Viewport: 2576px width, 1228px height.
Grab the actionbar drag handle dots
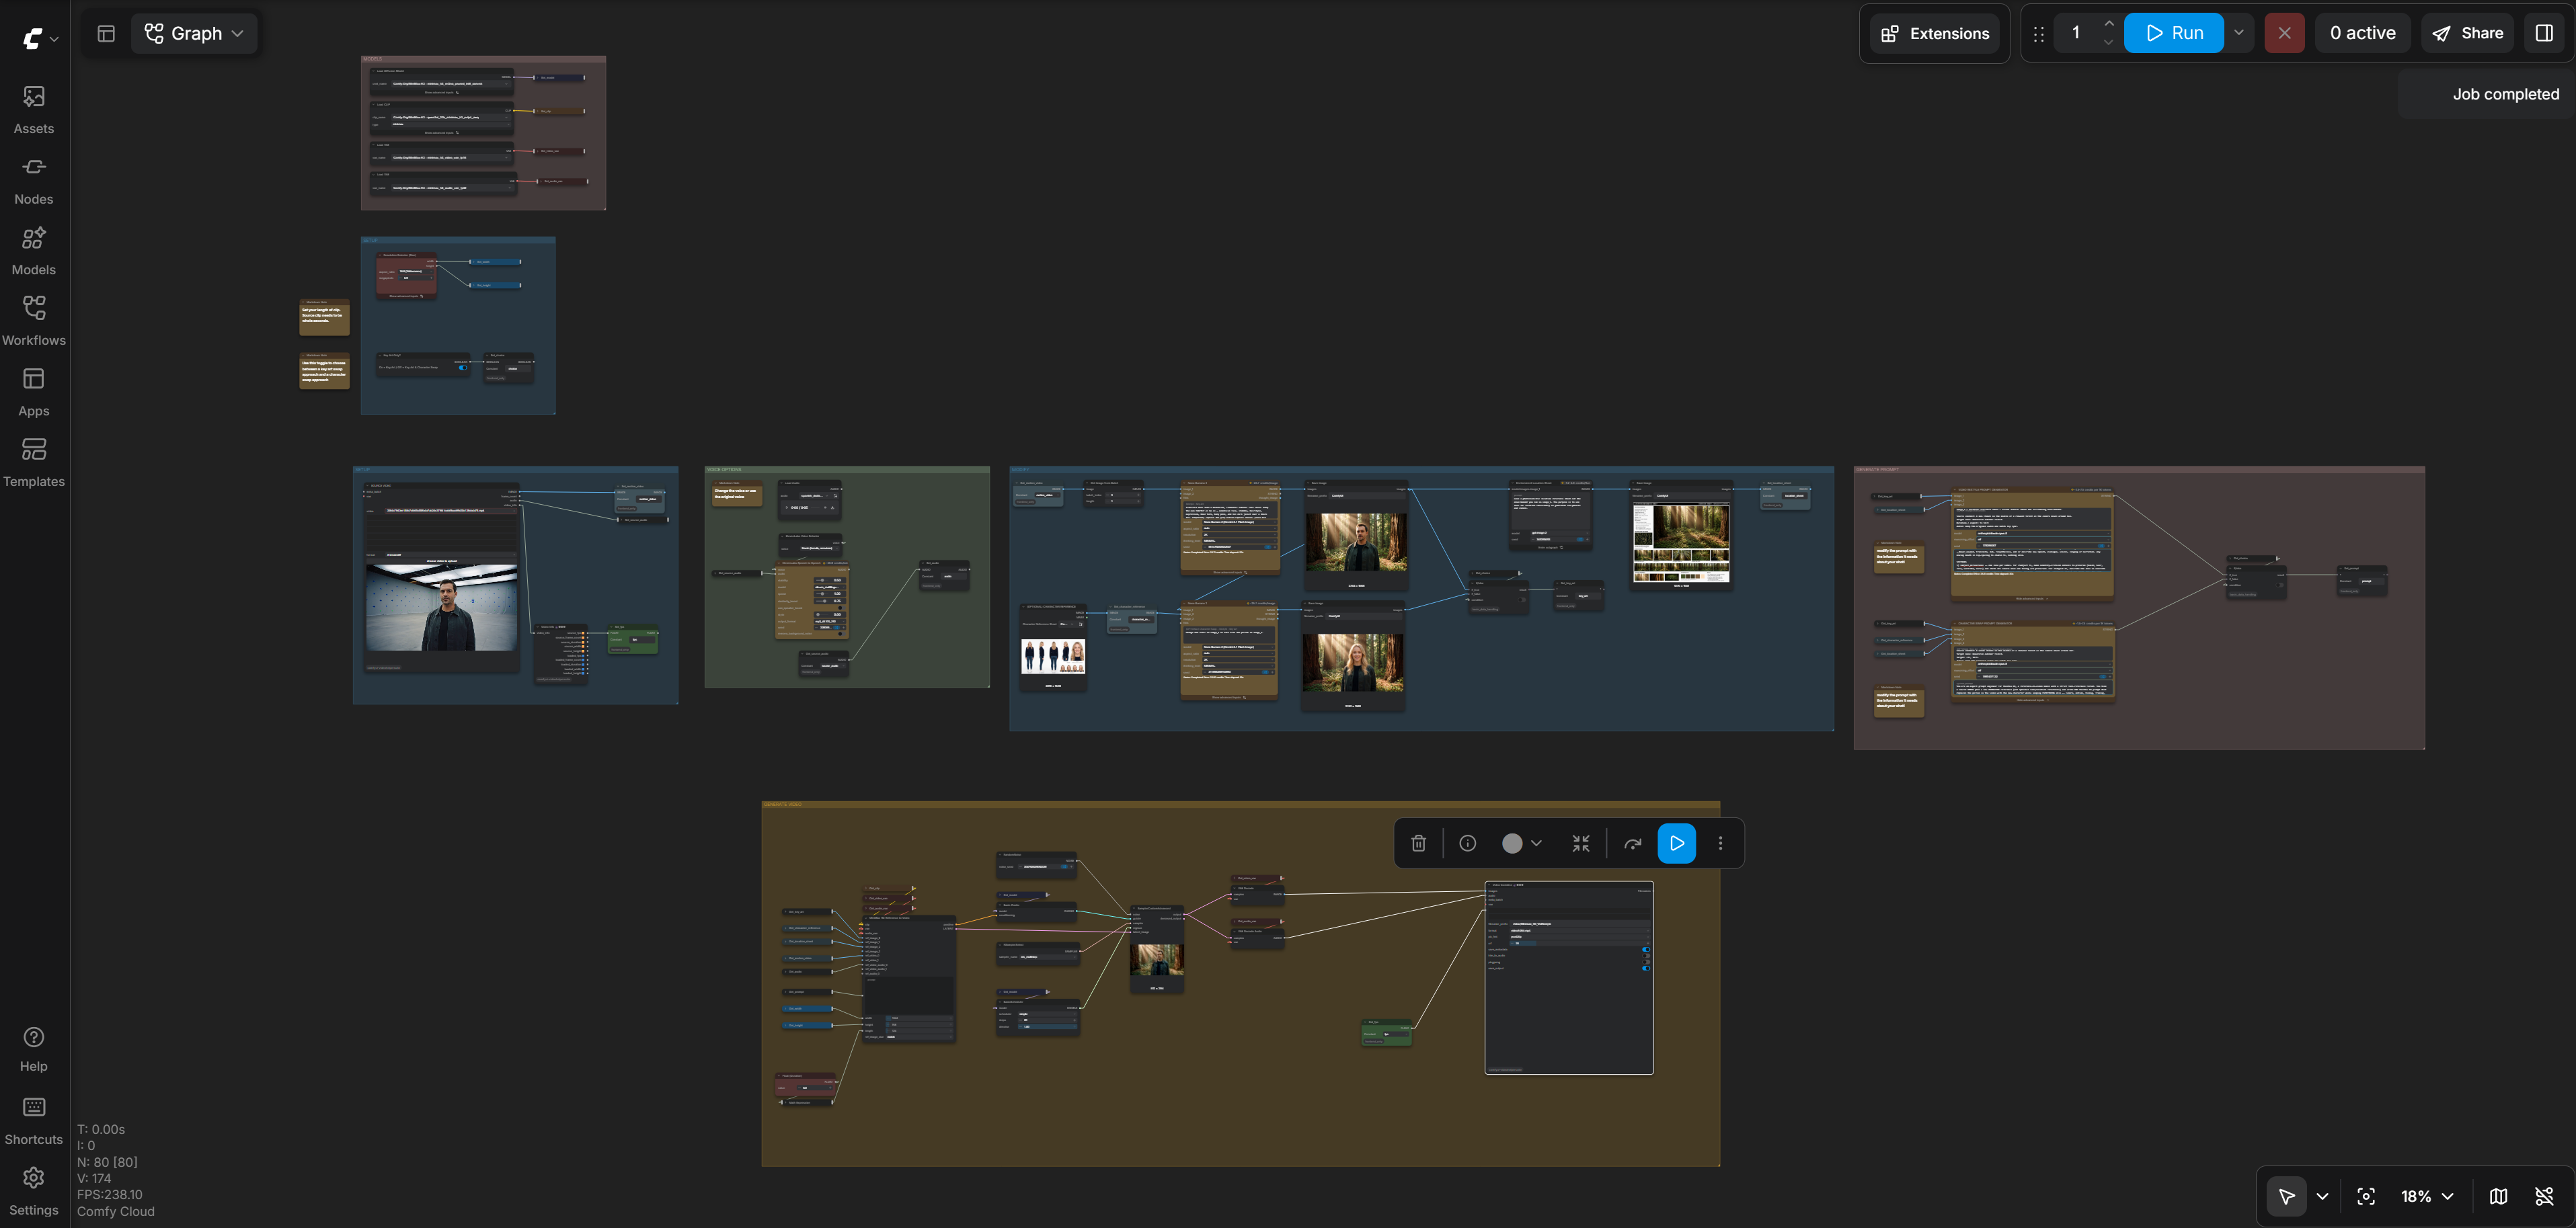coord(2038,33)
